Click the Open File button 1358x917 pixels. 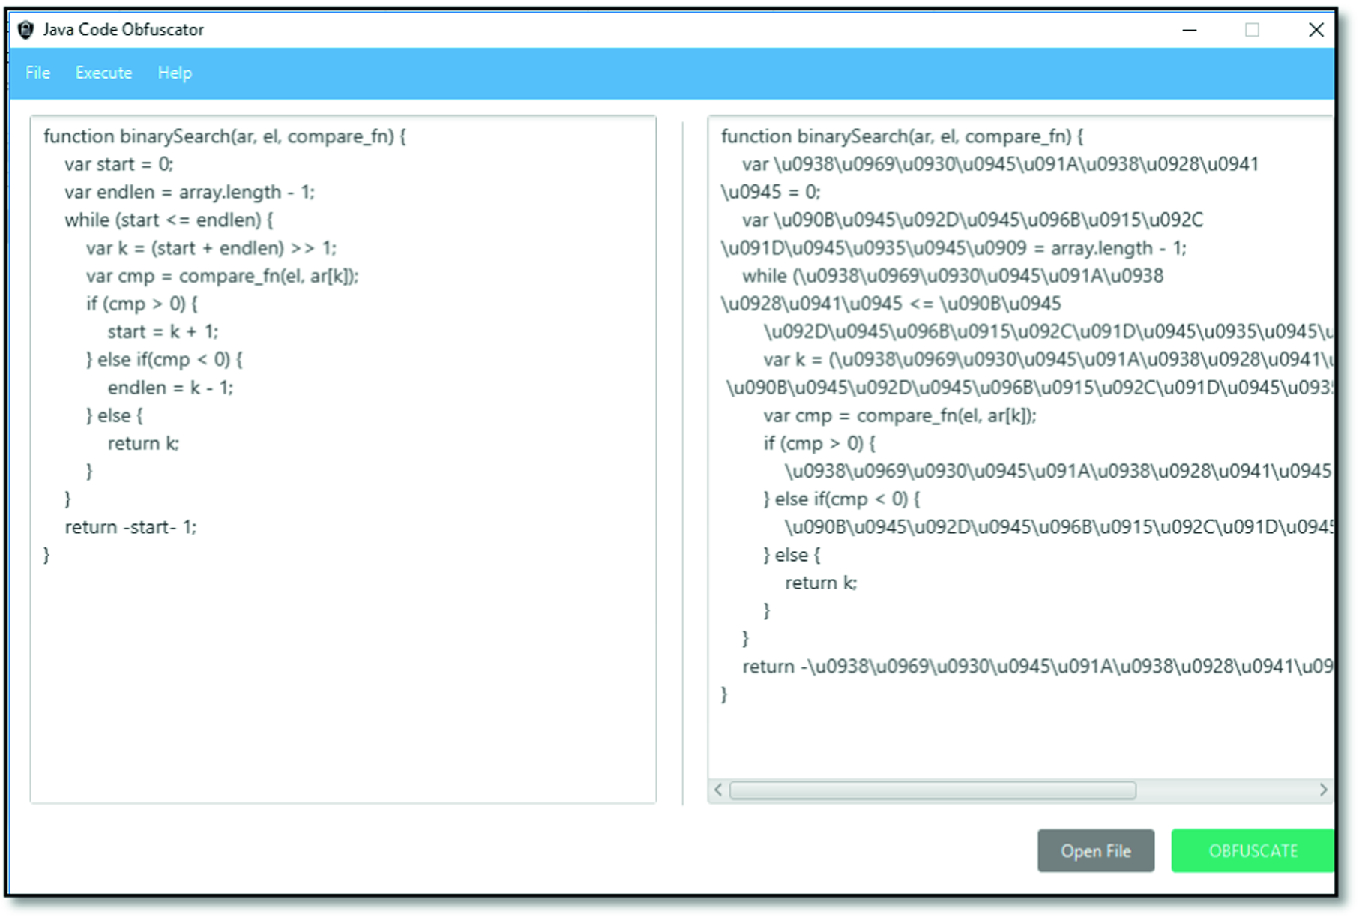[x=1096, y=851]
